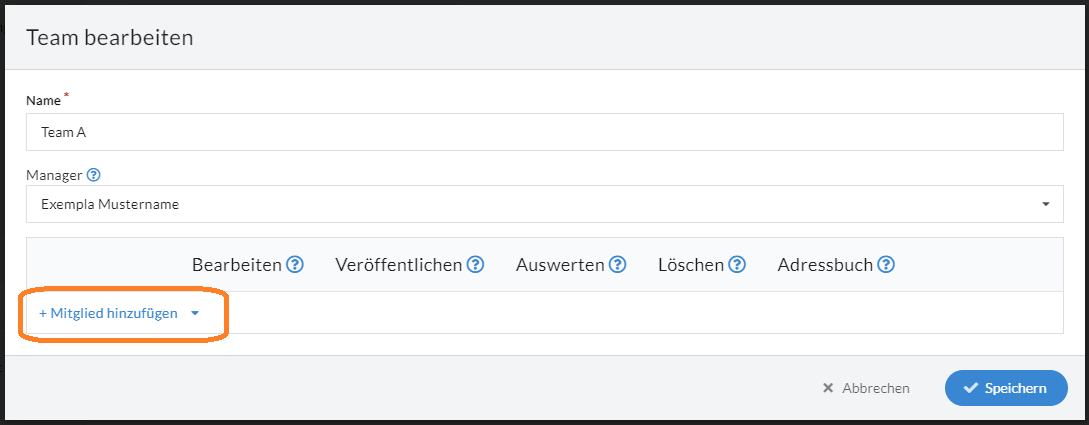Click the X icon of Abbrechen
Image resolution: width=1089 pixels, height=425 pixels.
tap(828, 388)
